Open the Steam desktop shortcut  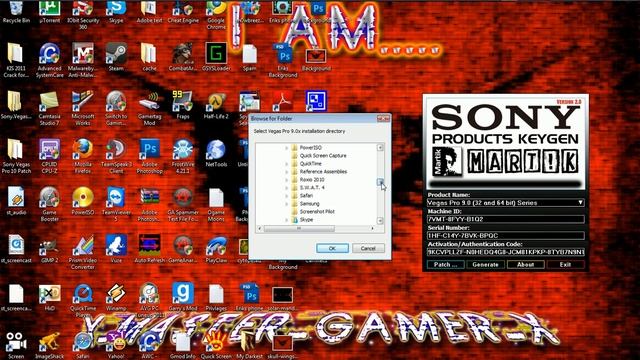pos(116,56)
